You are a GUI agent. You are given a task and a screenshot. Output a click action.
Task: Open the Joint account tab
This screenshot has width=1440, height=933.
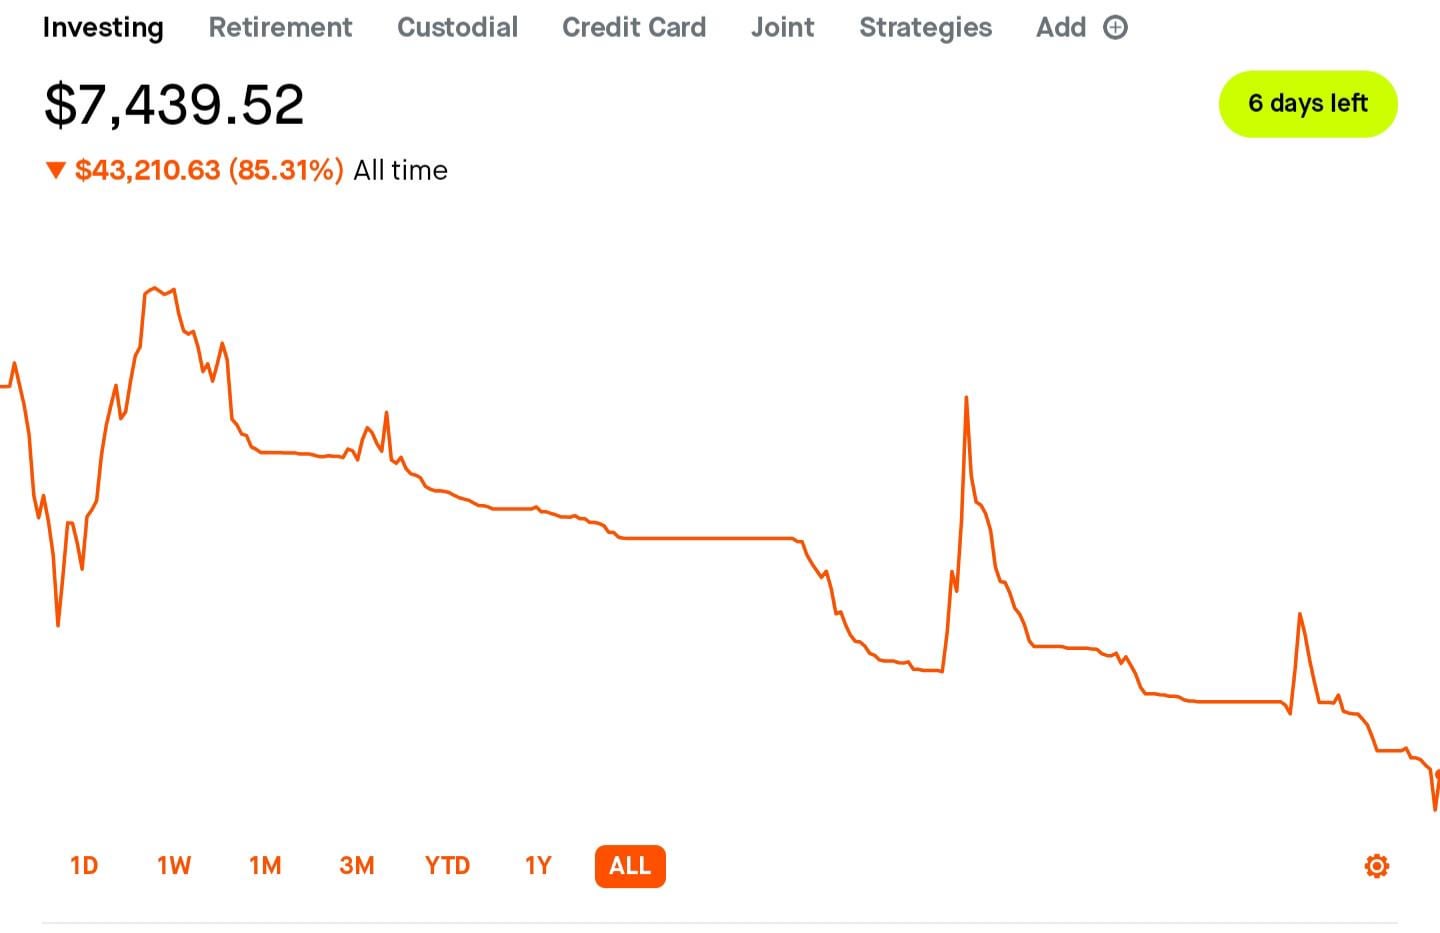[x=782, y=28]
